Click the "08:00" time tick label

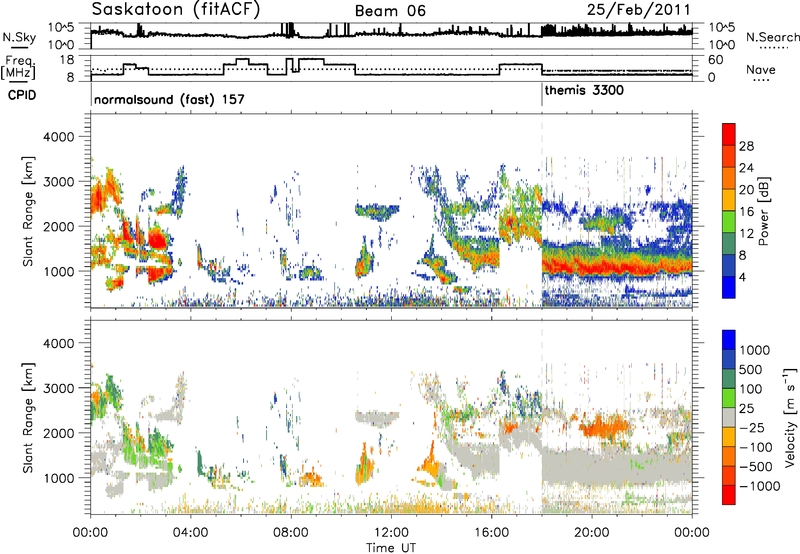click(x=290, y=533)
